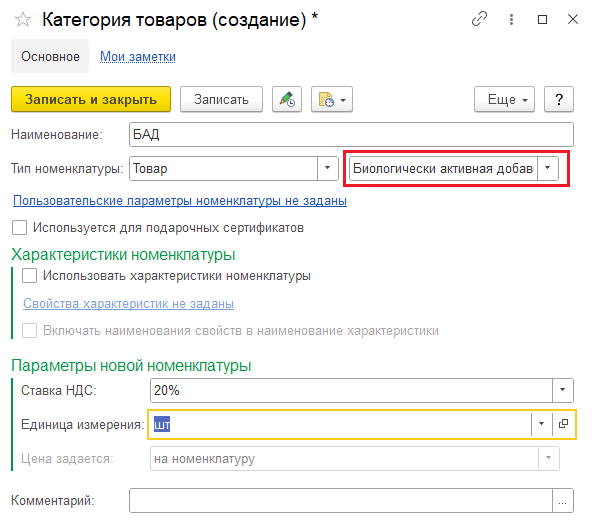The width and height of the screenshot is (592, 525).
Task: Open the 'Еще' menu button
Action: point(504,99)
